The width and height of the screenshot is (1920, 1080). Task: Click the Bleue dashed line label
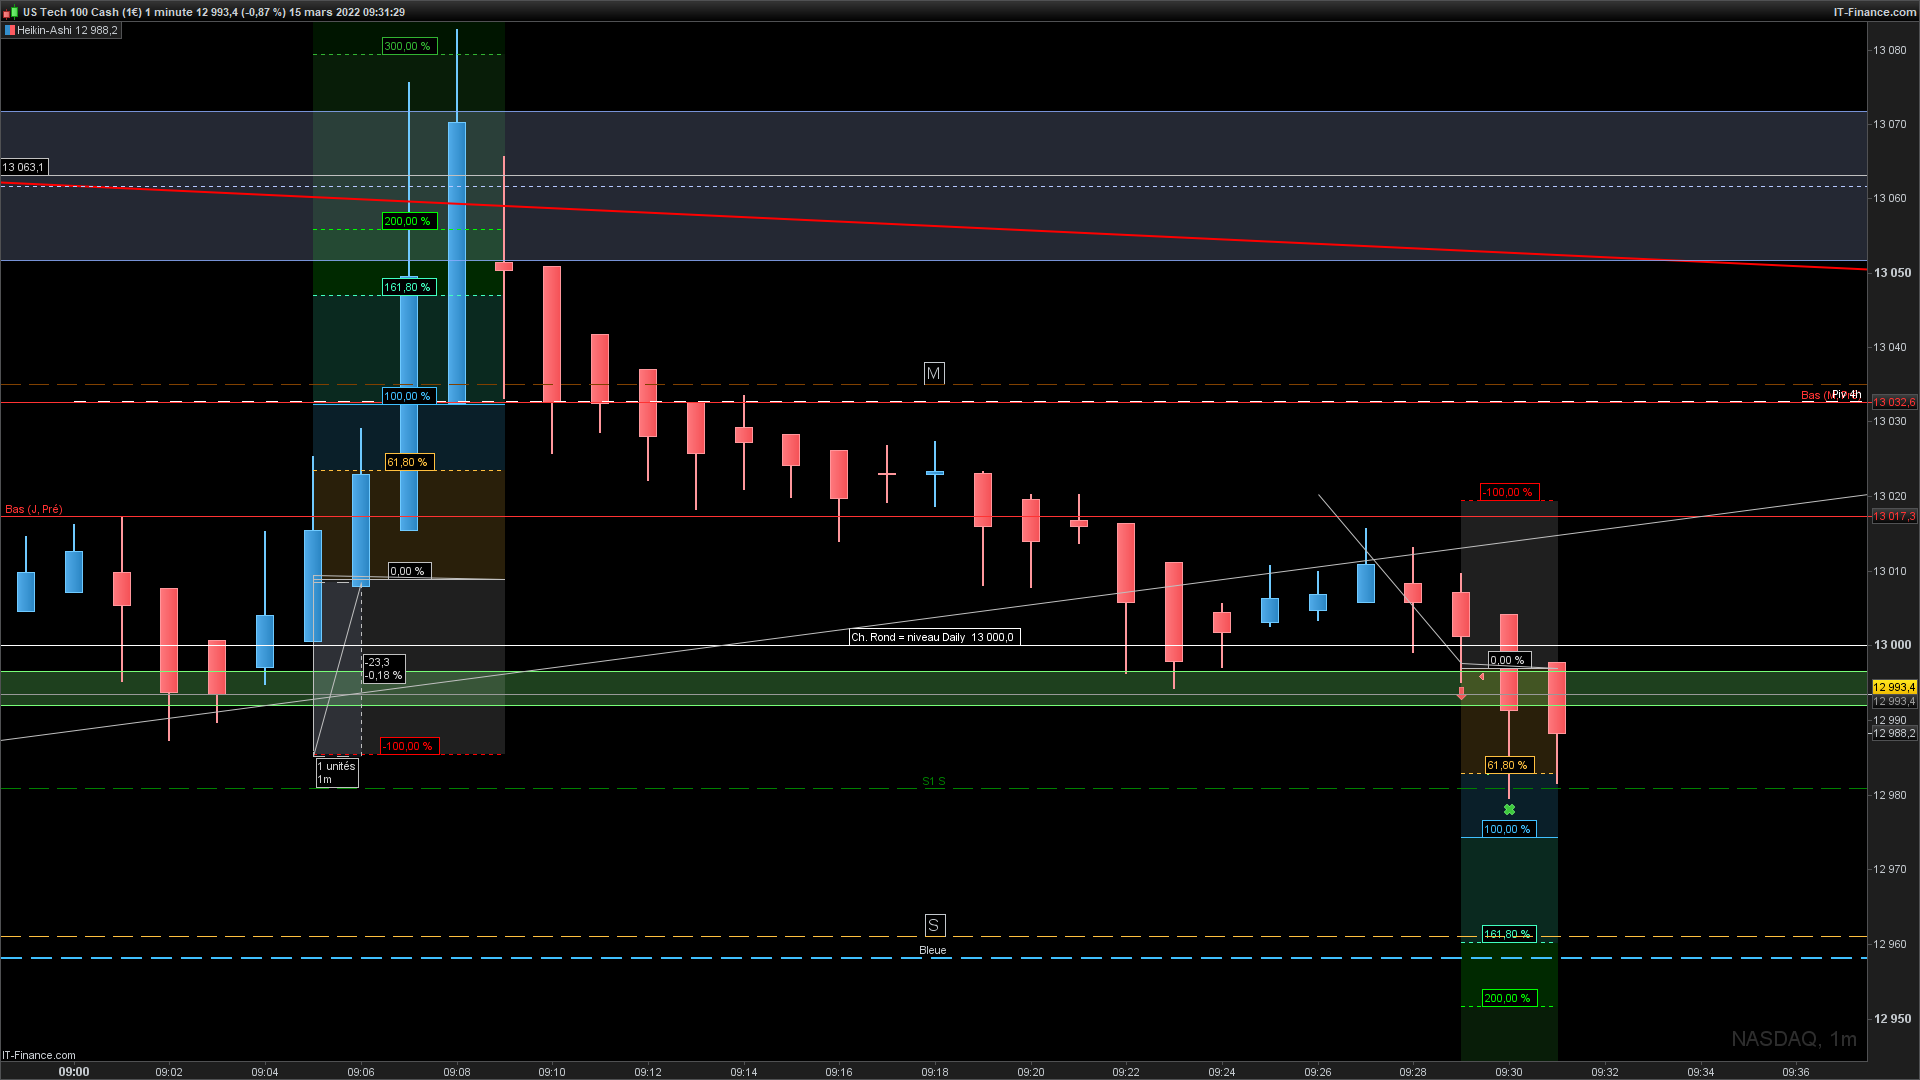(932, 950)
